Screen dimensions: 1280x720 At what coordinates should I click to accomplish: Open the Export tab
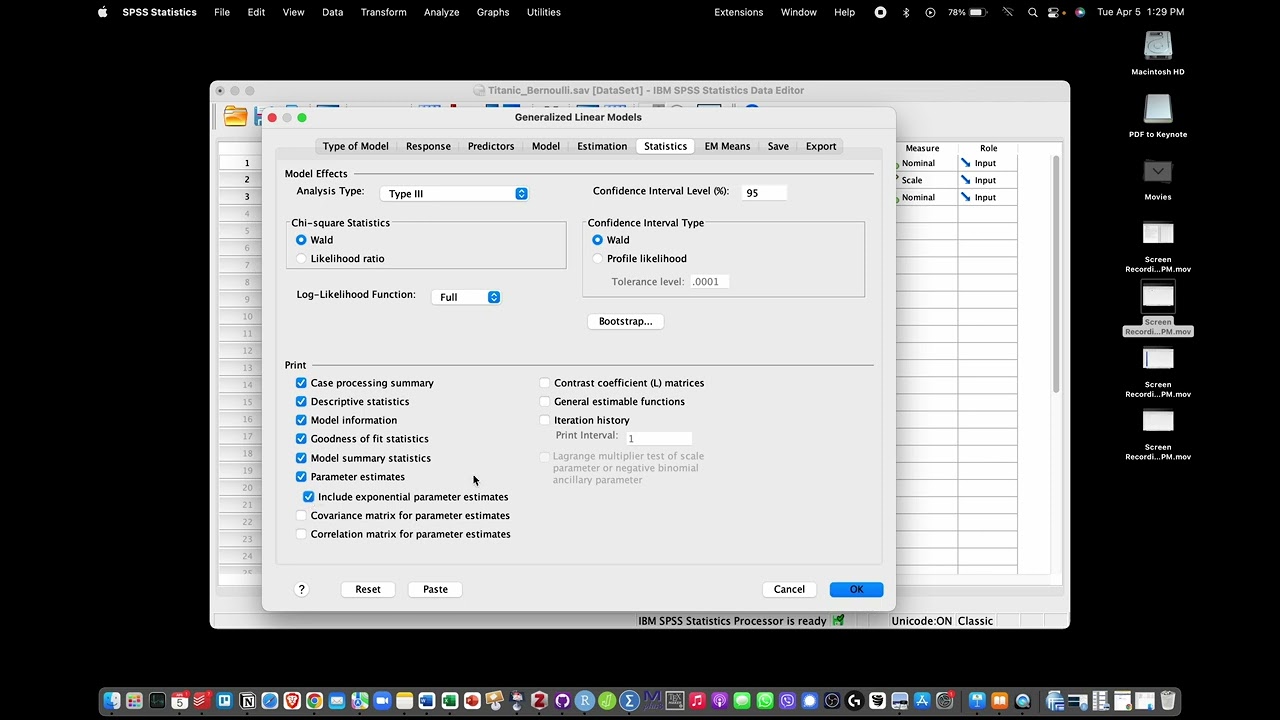pos(821,146)
